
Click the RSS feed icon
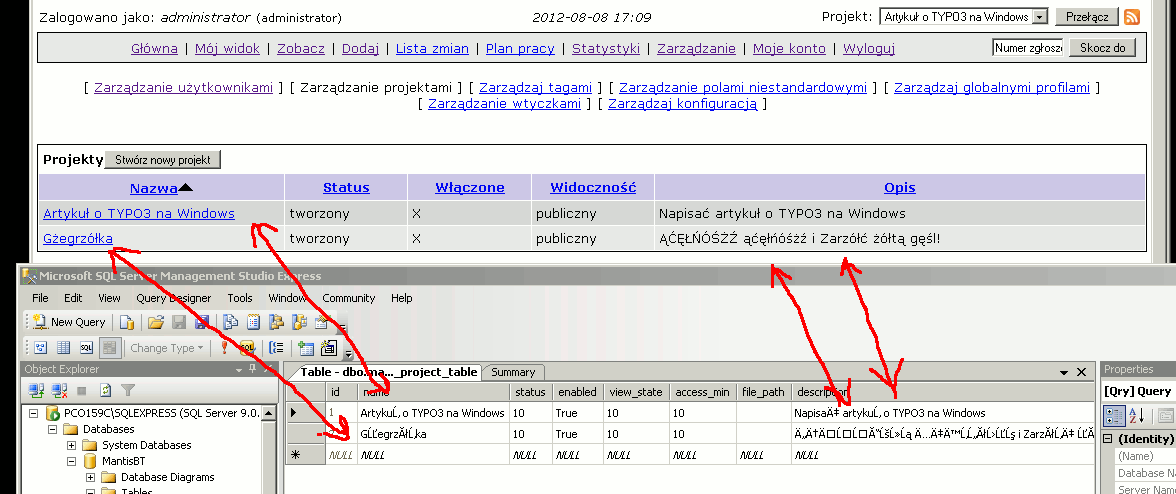point(1132,17)
